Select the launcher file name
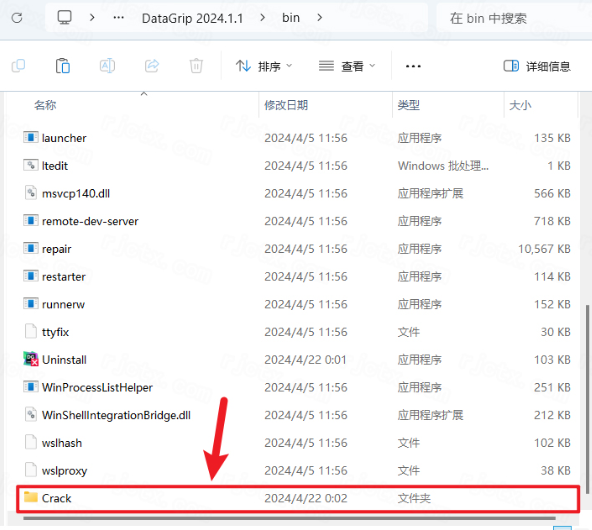This screenshot has width=592, height=530. (x=64, y=138)
